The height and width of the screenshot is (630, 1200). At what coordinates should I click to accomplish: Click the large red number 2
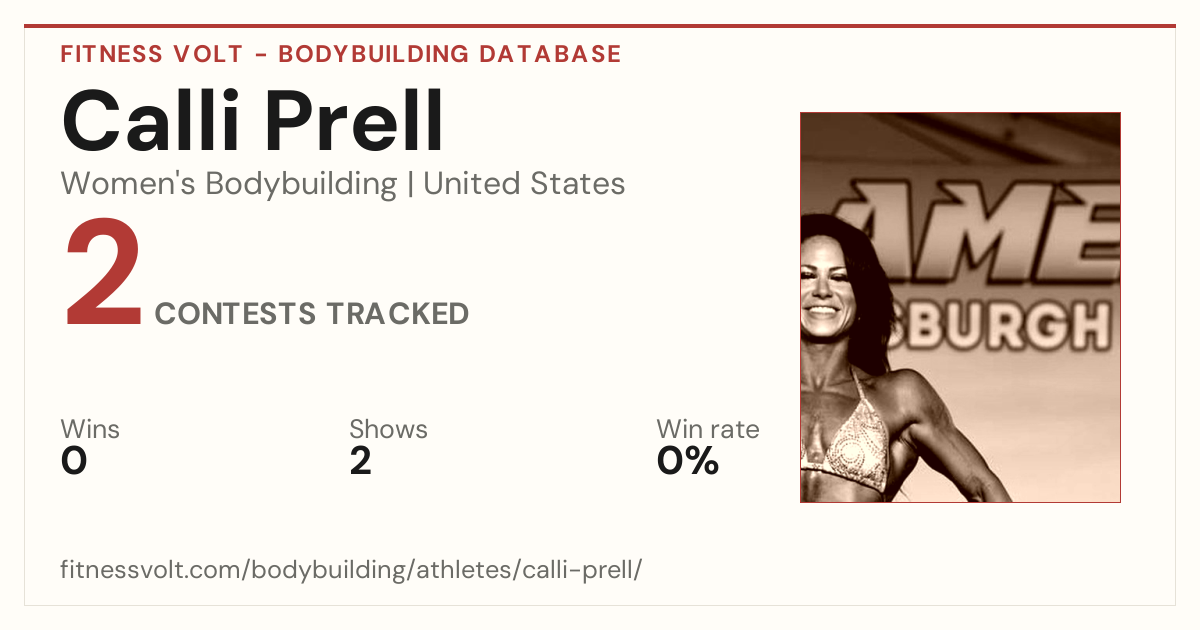tap(103, 277)
